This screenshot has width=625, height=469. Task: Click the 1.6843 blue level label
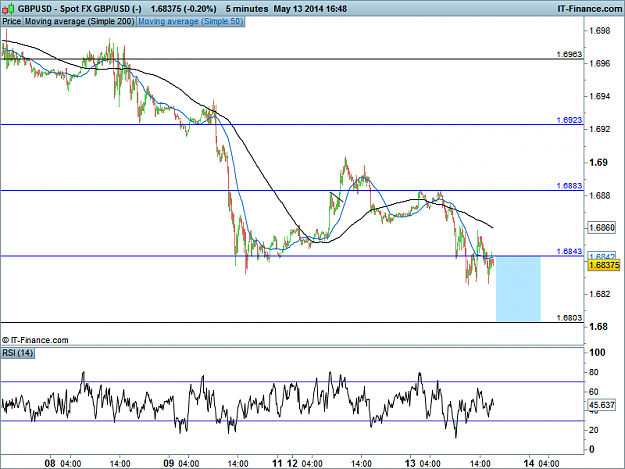(569, 251)
